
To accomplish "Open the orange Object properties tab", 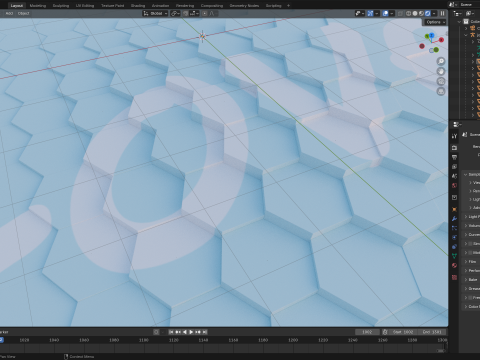I will pyautogui.click(x=454, y=209).
